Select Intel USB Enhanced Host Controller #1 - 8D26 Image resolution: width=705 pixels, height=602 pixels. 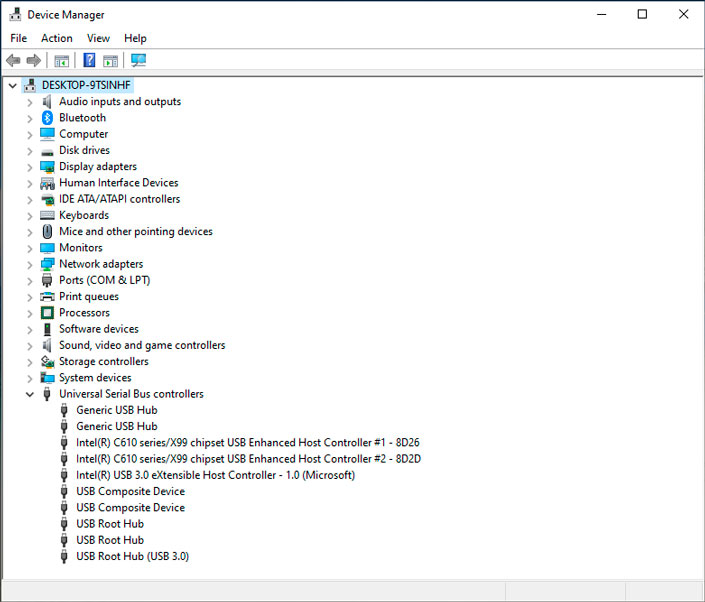[247, 442]
